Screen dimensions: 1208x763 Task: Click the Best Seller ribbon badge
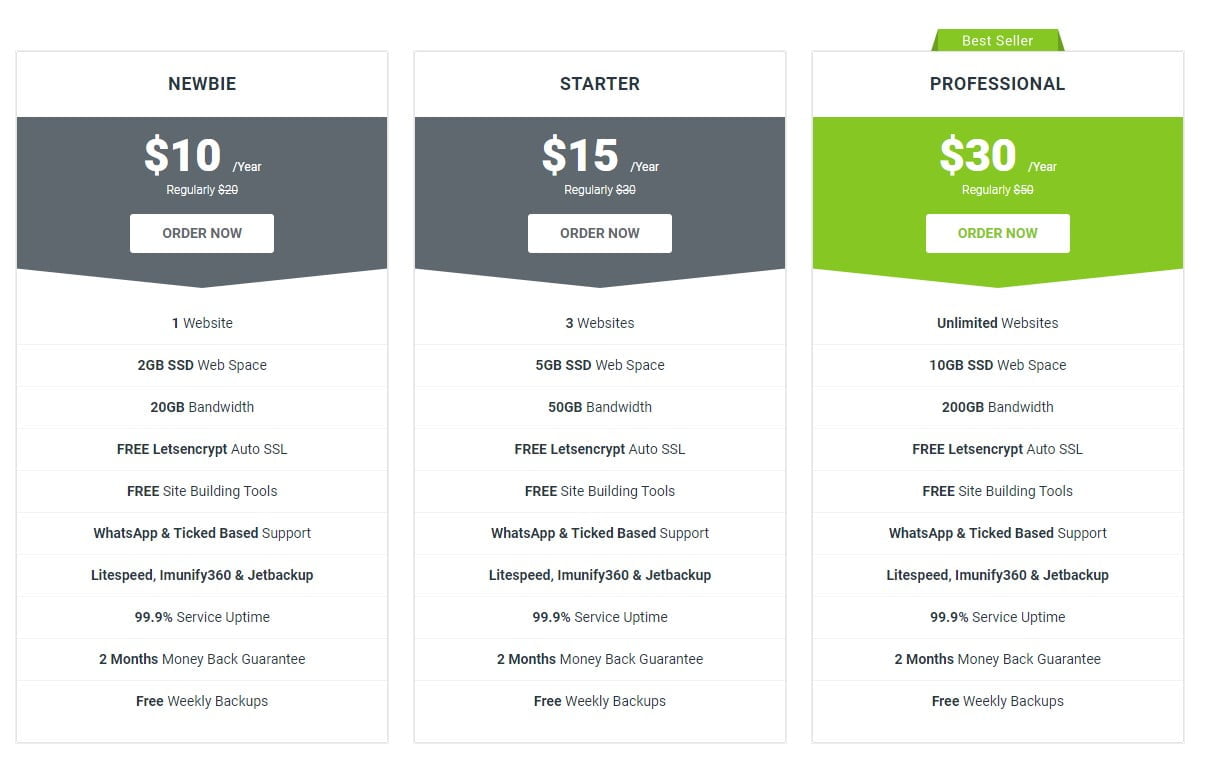coord(997,41)
